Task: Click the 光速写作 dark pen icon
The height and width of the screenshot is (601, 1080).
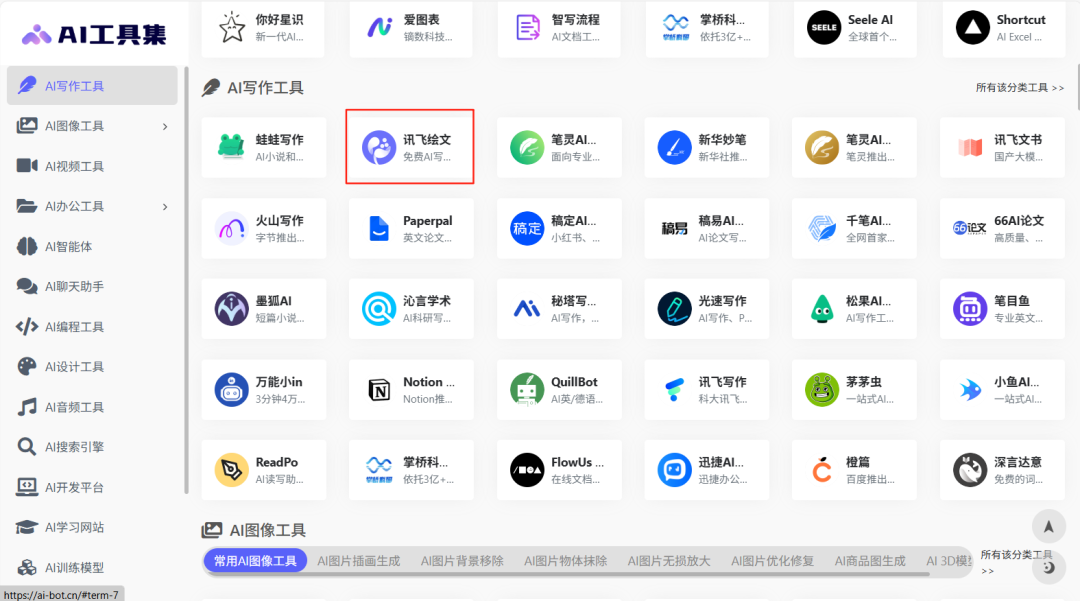Action: point(674,308)
